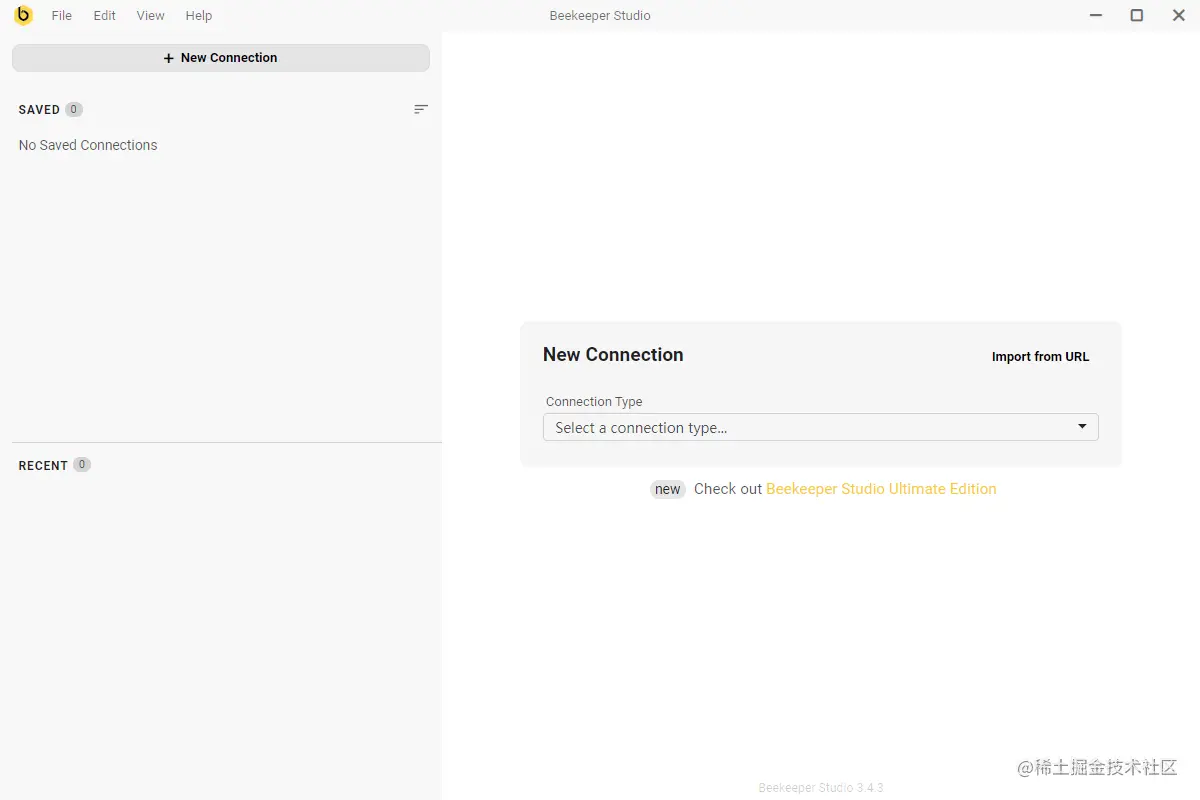Open the File menu
Viewport: 1200px width, 800px height.
(x=62, y=15)
